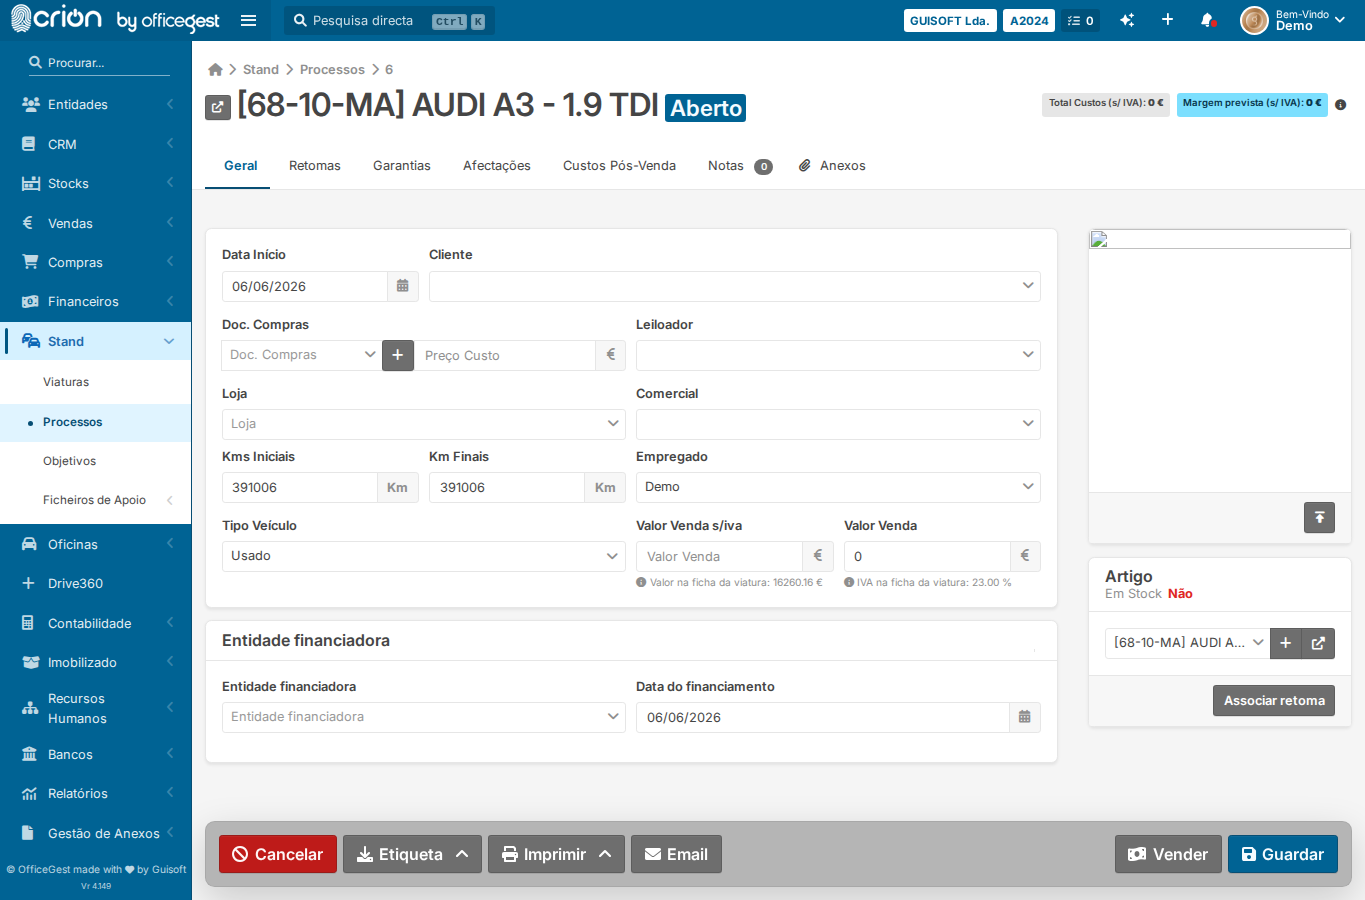Viewport: 1365px width, 900px height.
Task: Open the task list counter icon
Action: (x=1081, y=20)
